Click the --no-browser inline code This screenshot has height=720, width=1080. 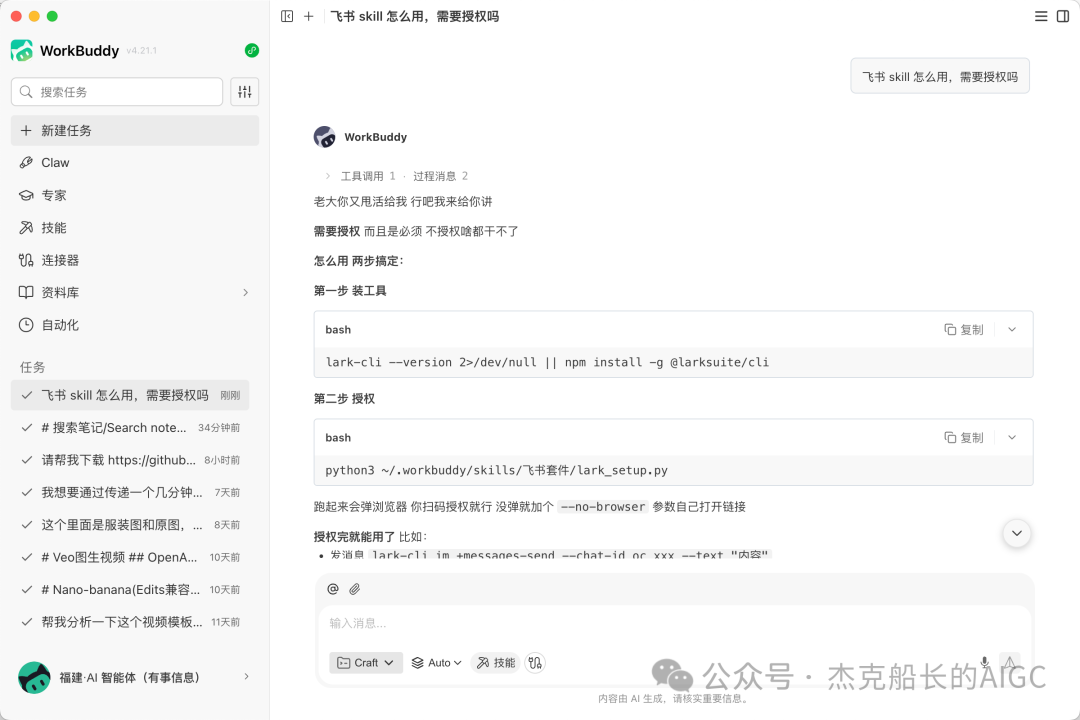click(603, 506)
